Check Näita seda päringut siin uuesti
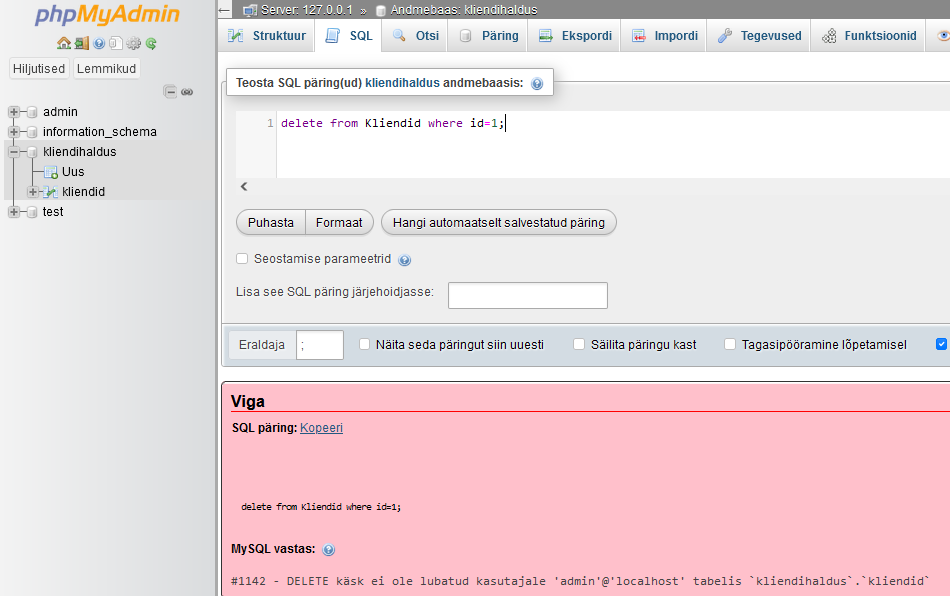 tap(364, 344)
